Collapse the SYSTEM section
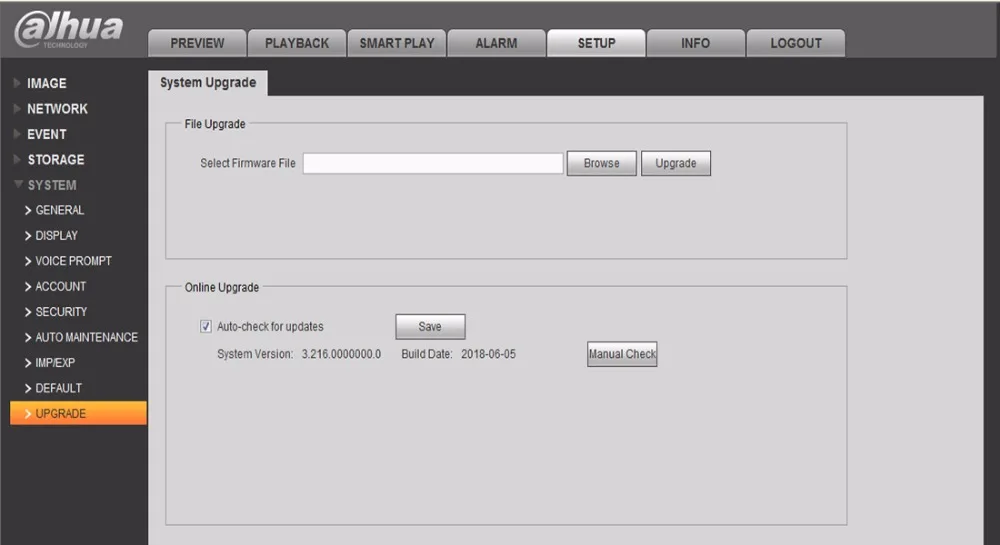The image size is (1000, 545). (52, 185)
